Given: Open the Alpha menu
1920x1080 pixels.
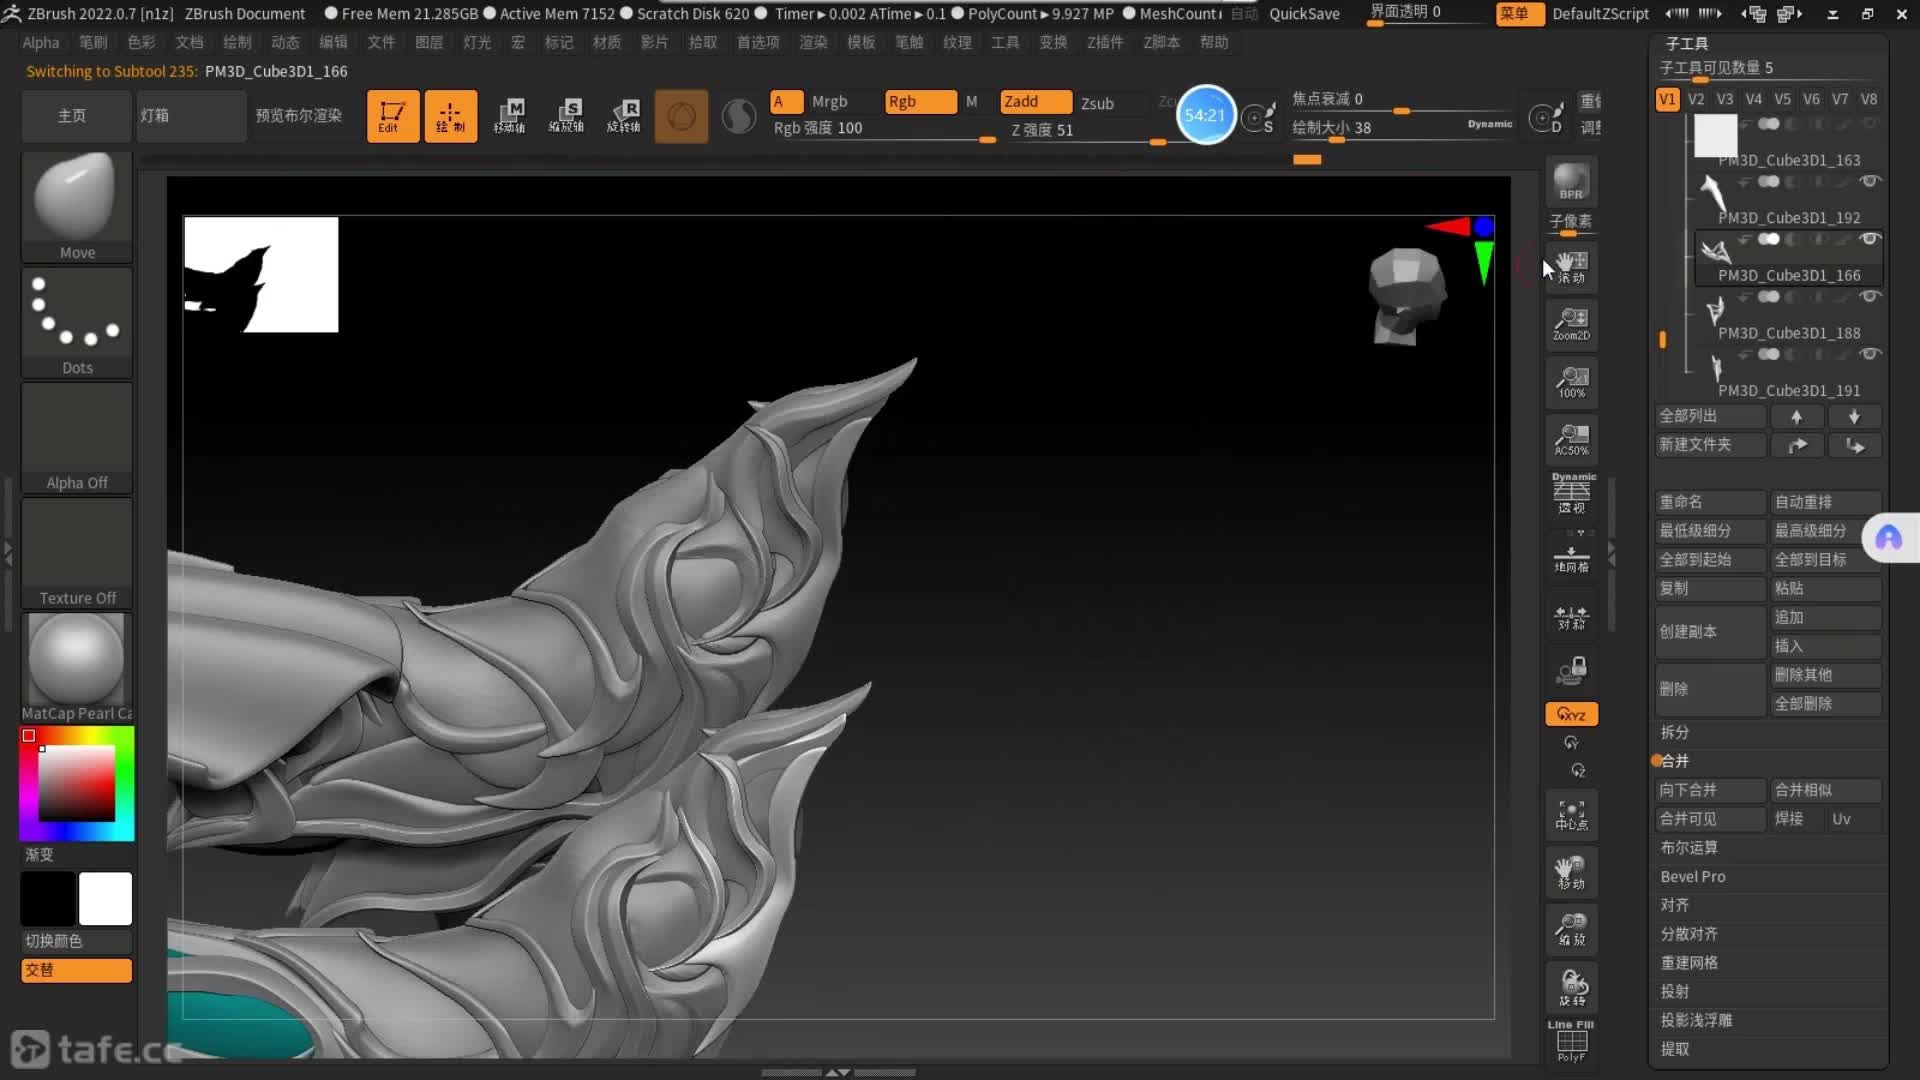Looking at the screenshot, I should pos(41,42).
